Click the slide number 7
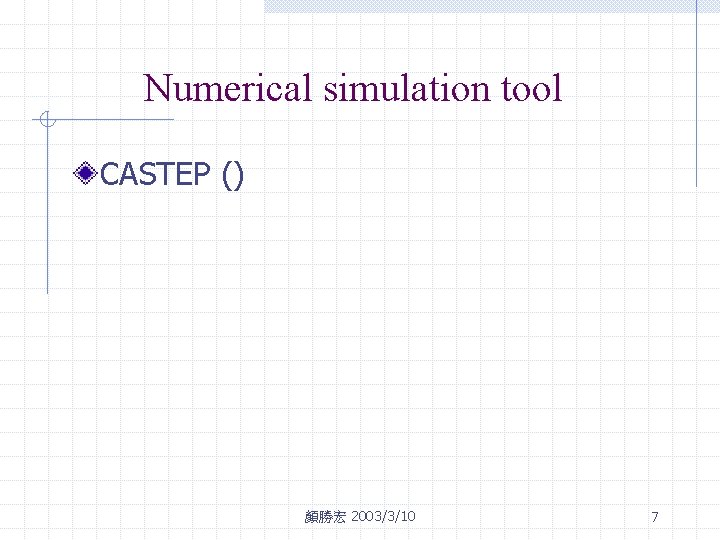This screenshot has height=540, width=720. 655,517
